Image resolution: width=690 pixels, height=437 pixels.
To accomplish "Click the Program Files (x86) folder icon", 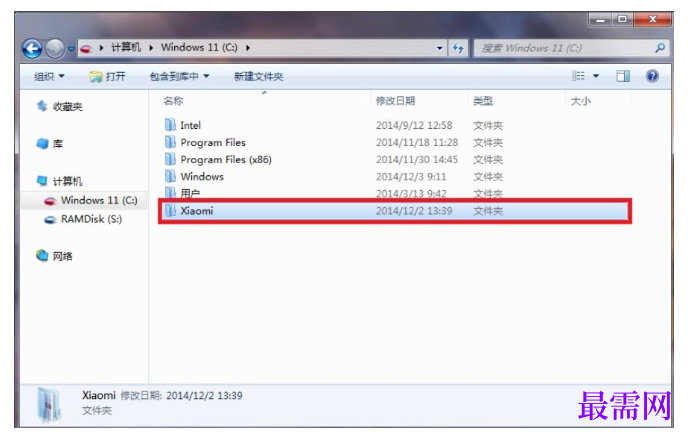I will [x=170, y=159].
